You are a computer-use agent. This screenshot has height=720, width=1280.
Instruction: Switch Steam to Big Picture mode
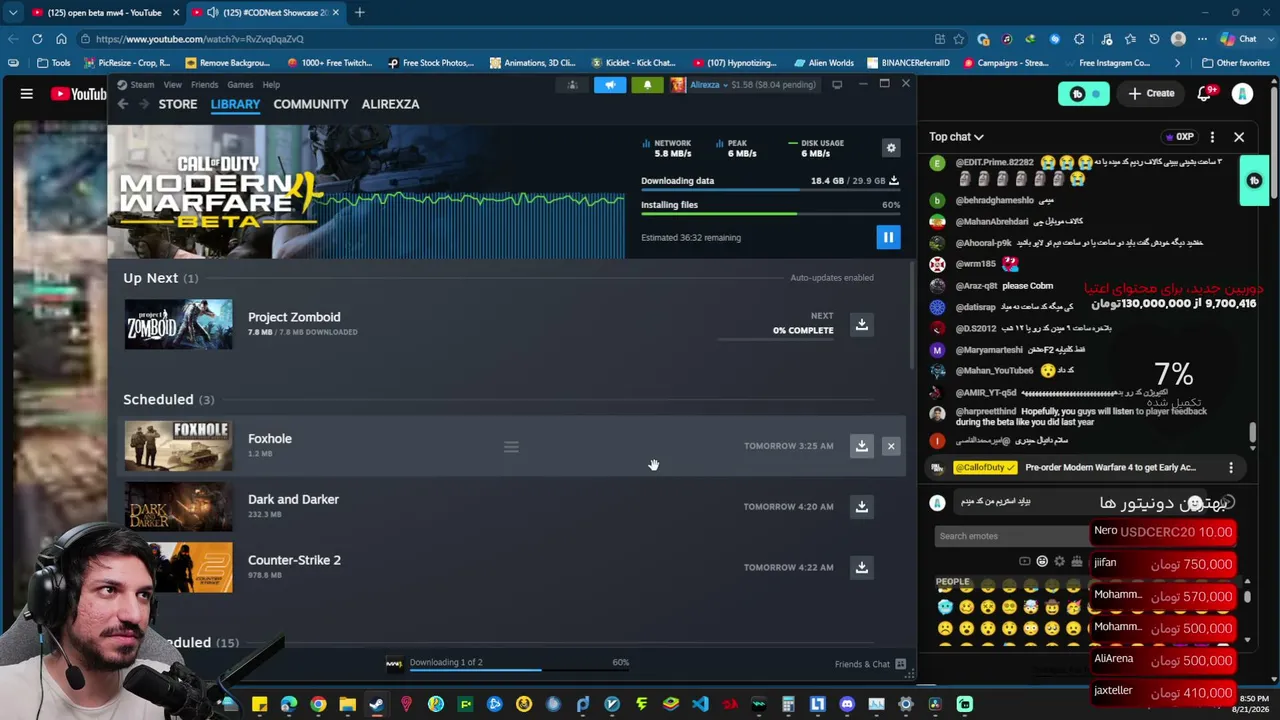[x=837, y=85]
